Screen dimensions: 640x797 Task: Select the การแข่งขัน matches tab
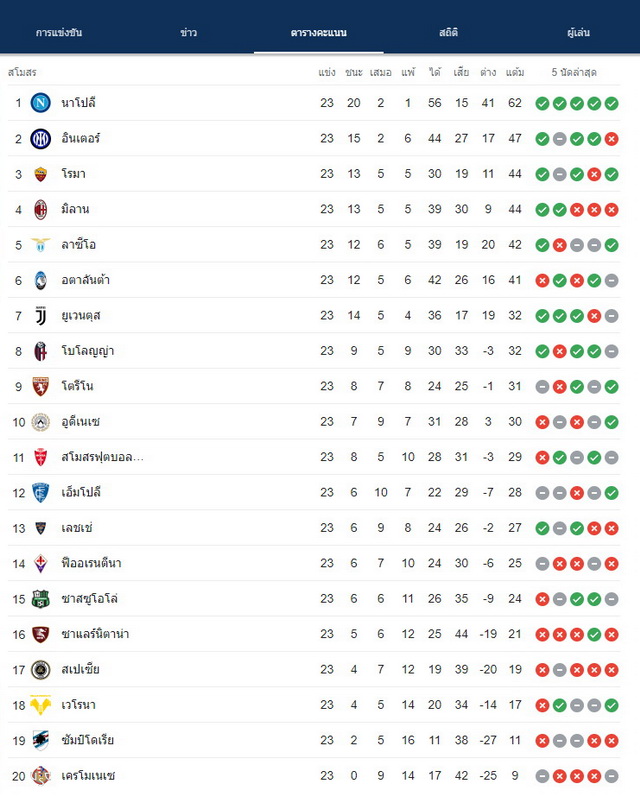[x=59, y=33]
